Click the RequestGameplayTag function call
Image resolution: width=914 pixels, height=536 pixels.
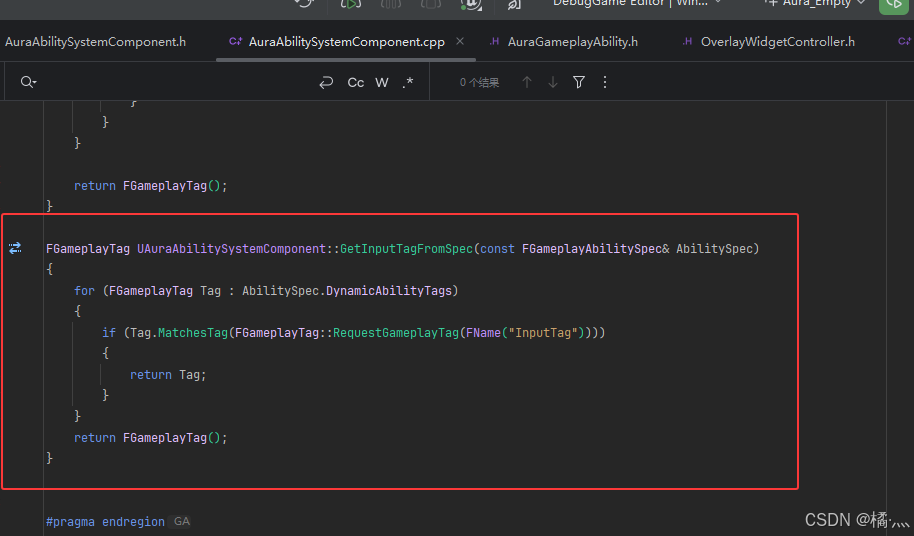coord(396,333)
